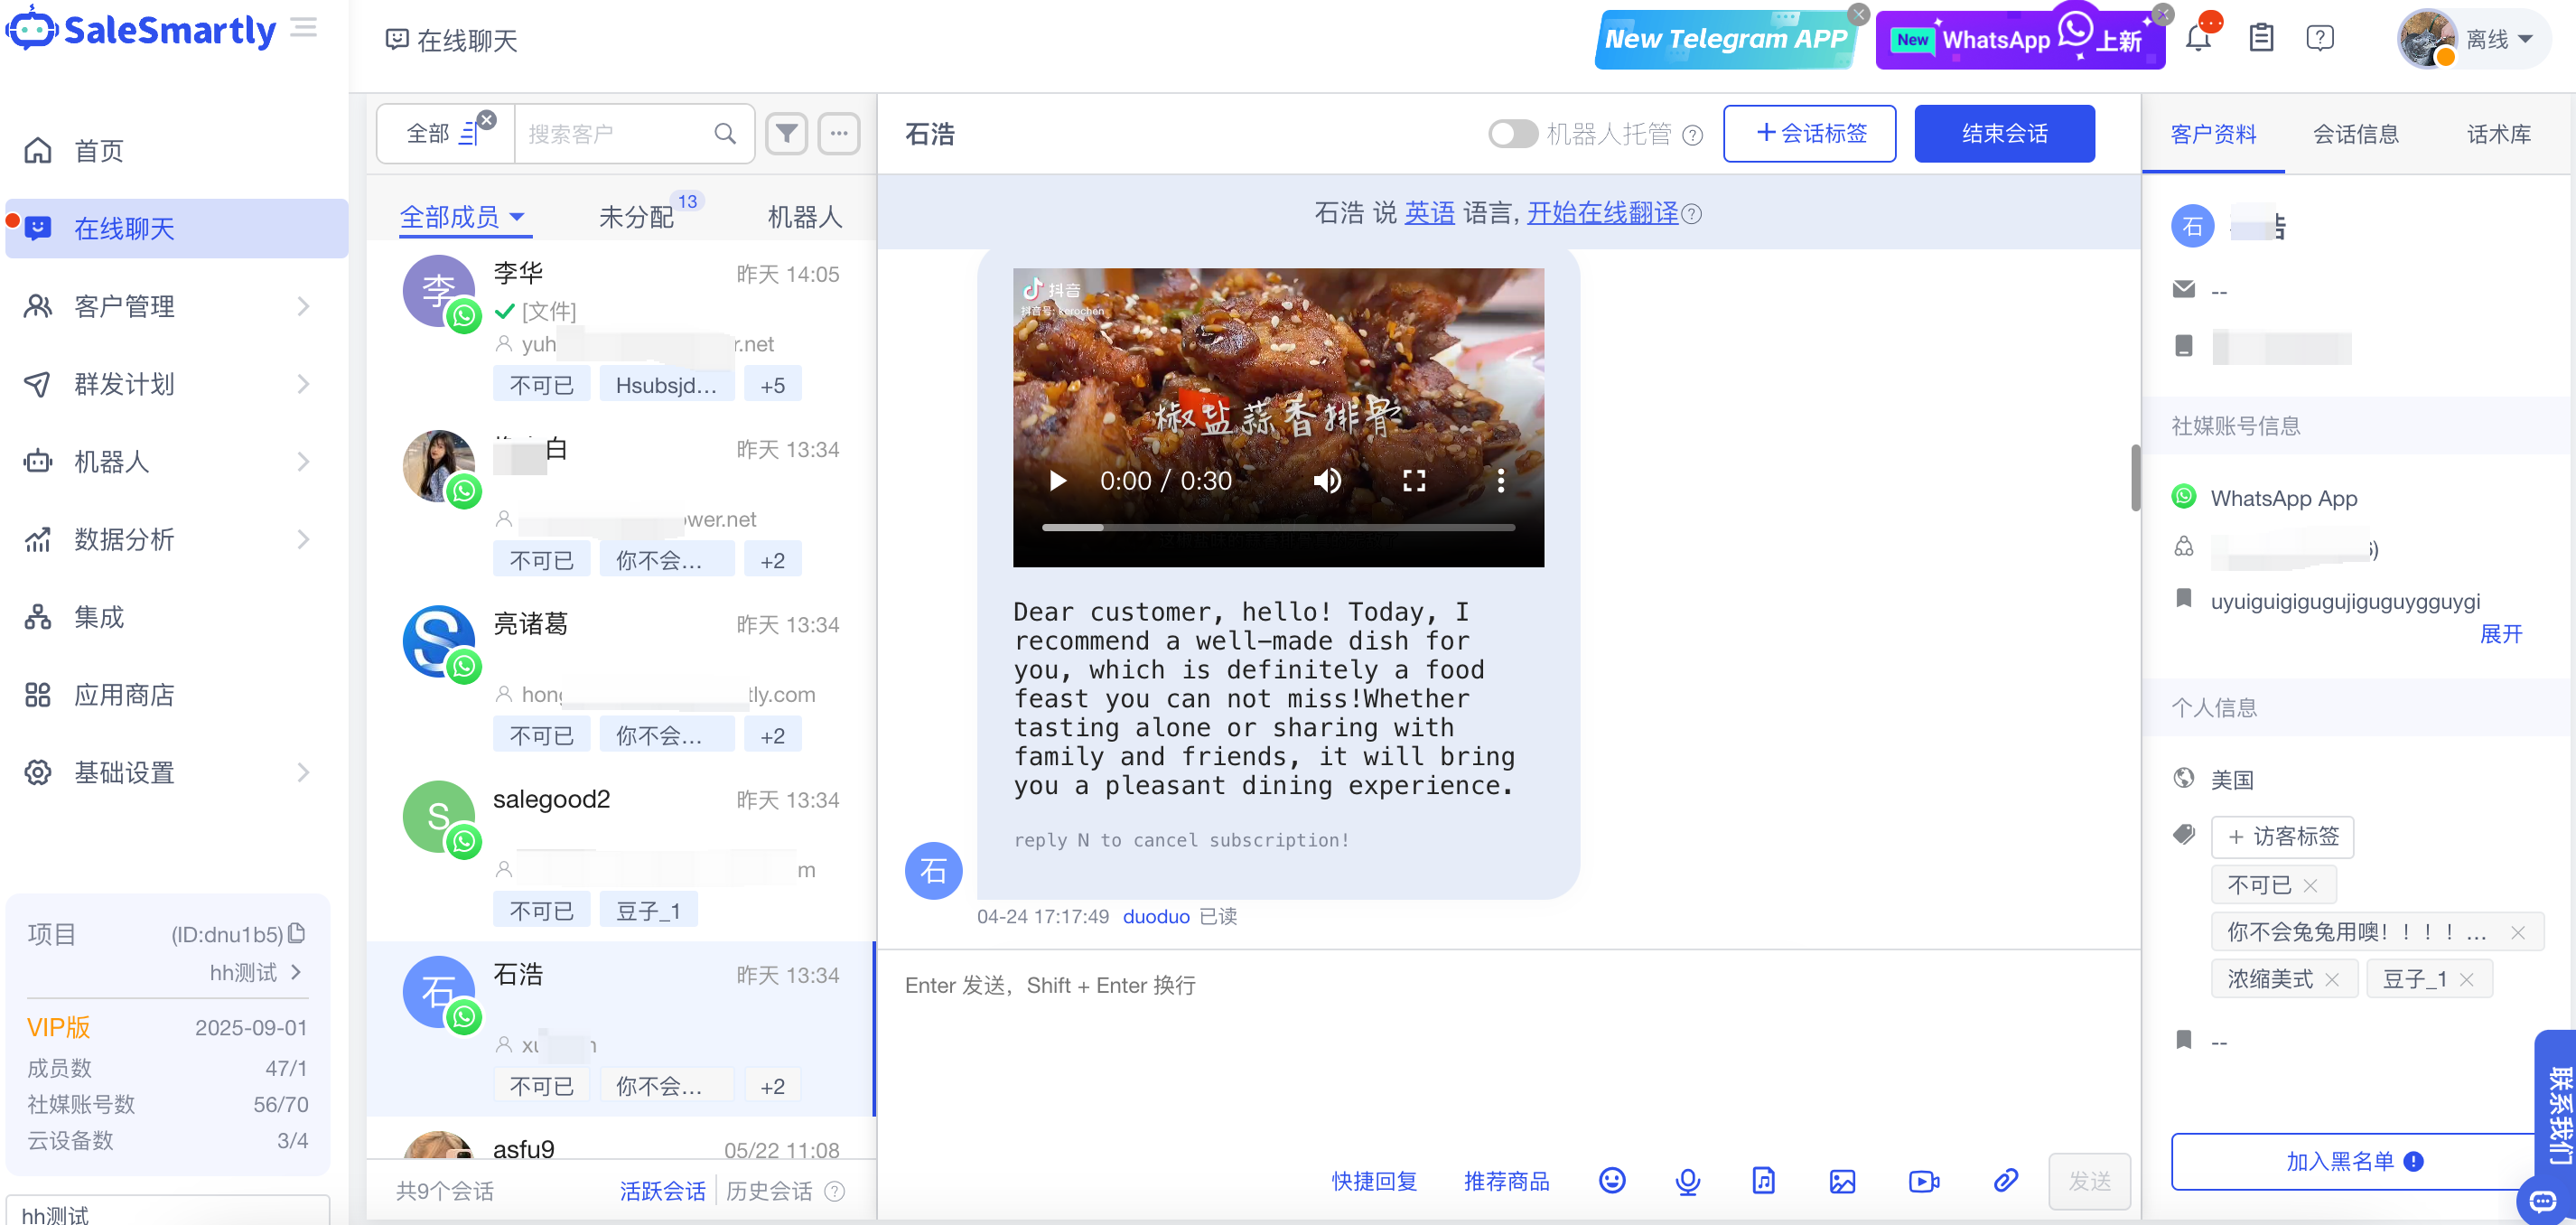Viewport: 2576px width, 1225px height.
Task: Copy the project ID
Action: tap(297, 933)
